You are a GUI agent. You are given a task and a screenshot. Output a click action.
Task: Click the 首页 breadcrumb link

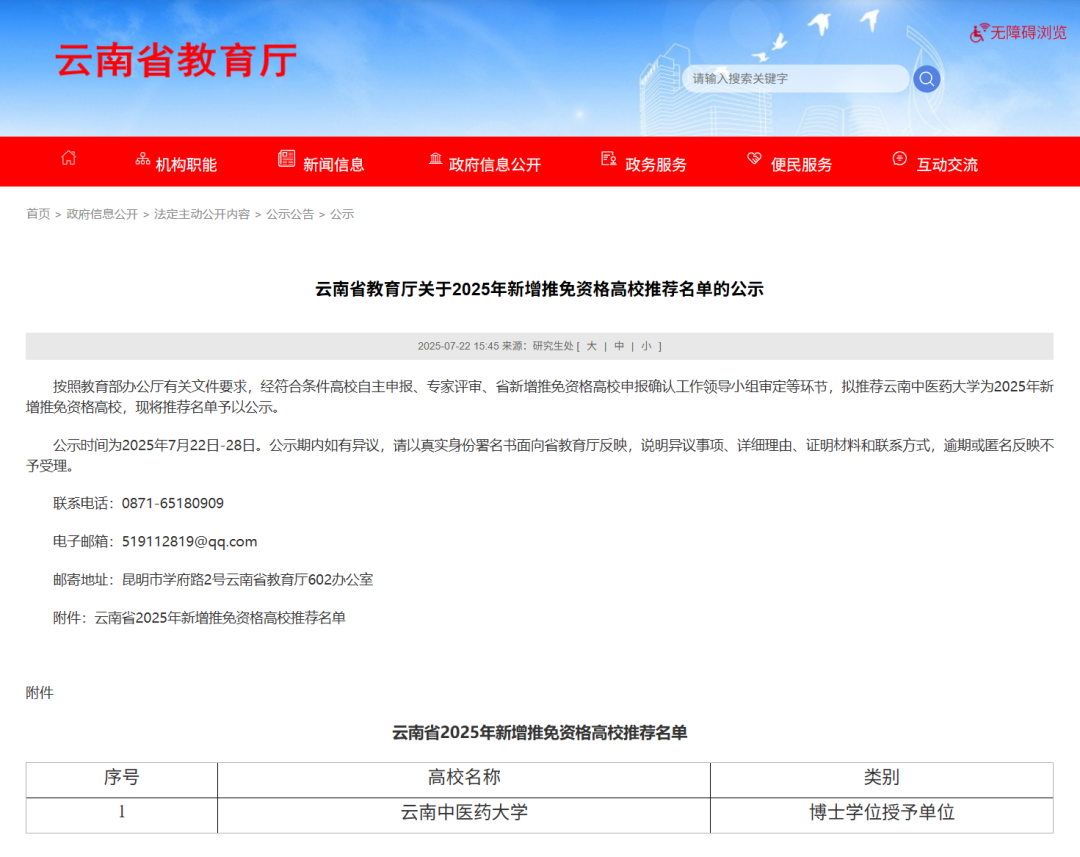(38, 214)
